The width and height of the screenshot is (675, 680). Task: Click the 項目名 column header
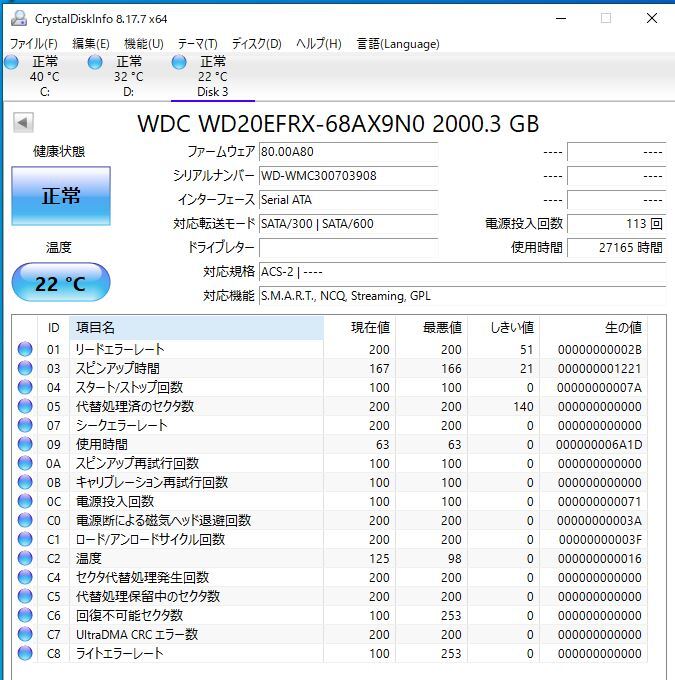[197, 327]
